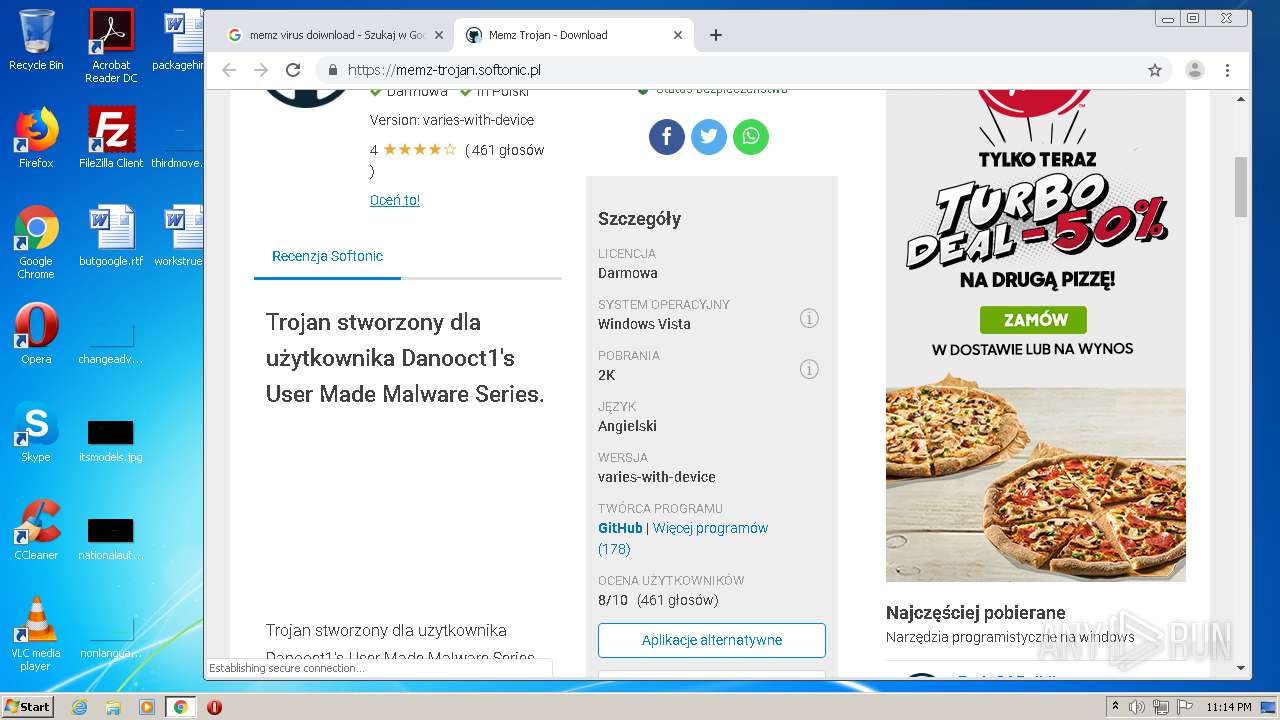Switch to memz virus Google search tab
This screenshot has width=1280, height=720.
pyautogui.click(x=336, y=35)
